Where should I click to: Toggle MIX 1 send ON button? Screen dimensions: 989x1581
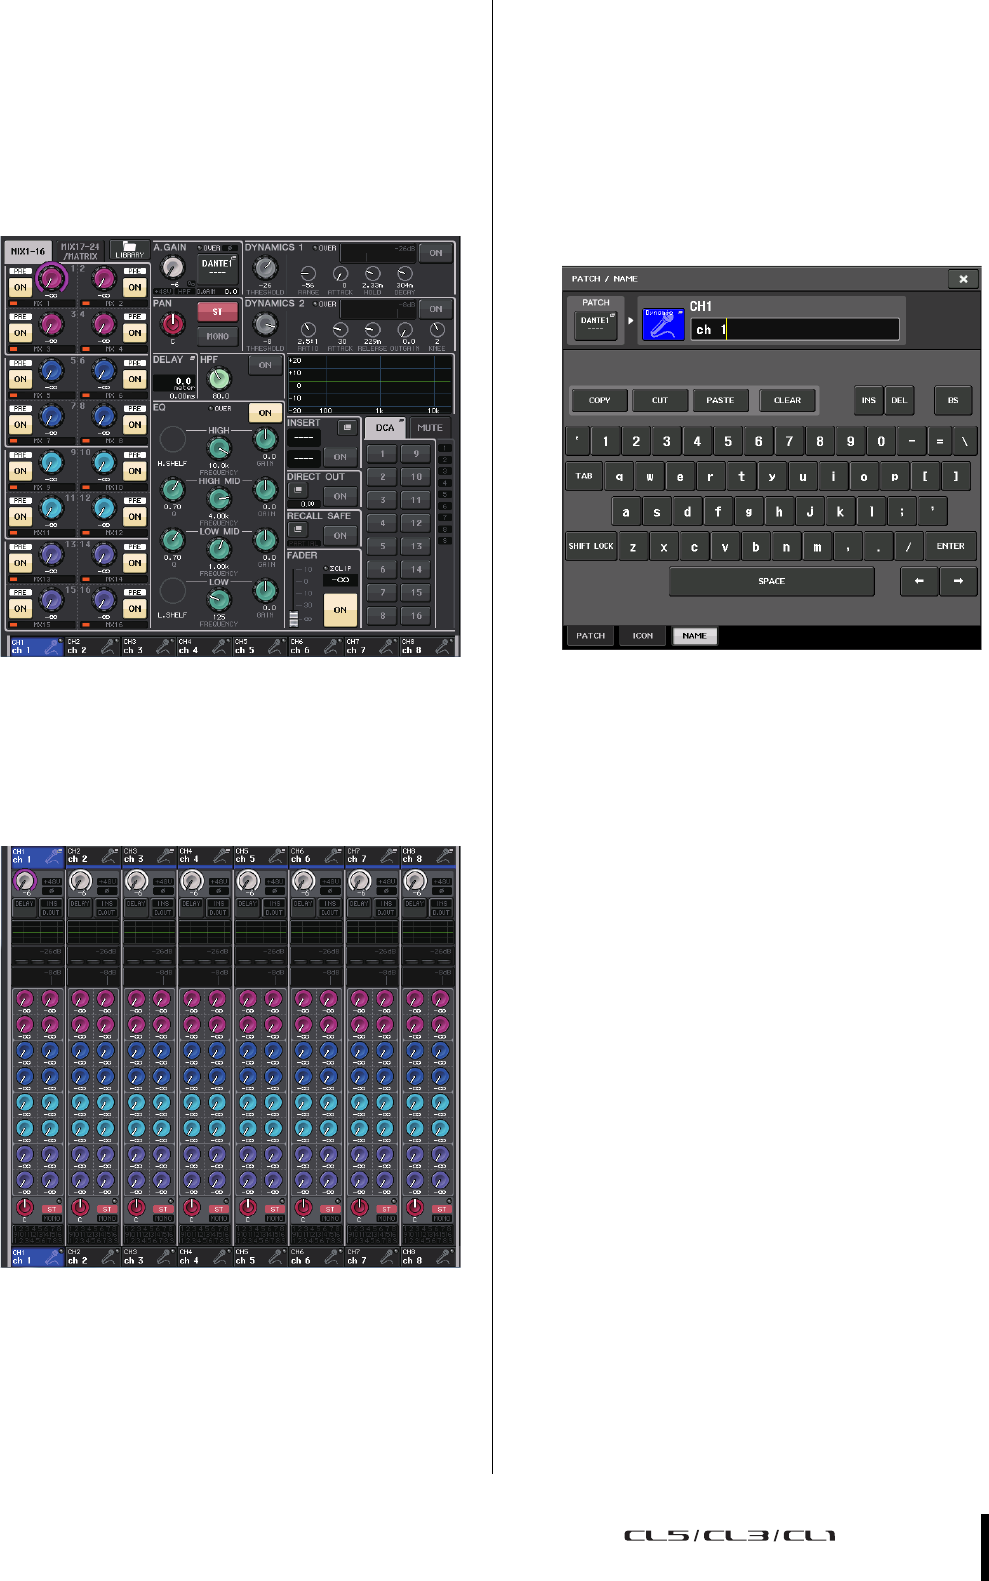20,287
